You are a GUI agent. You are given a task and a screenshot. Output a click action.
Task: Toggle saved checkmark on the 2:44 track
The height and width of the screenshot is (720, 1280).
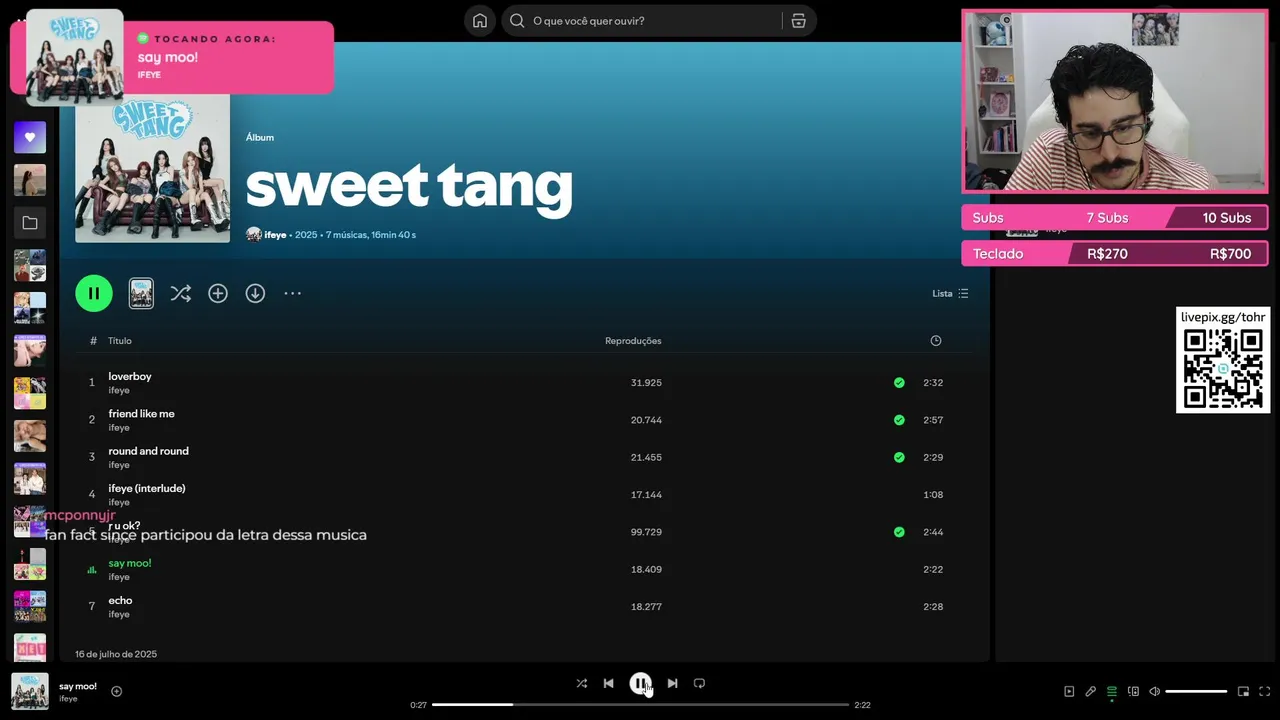(899, 532)
